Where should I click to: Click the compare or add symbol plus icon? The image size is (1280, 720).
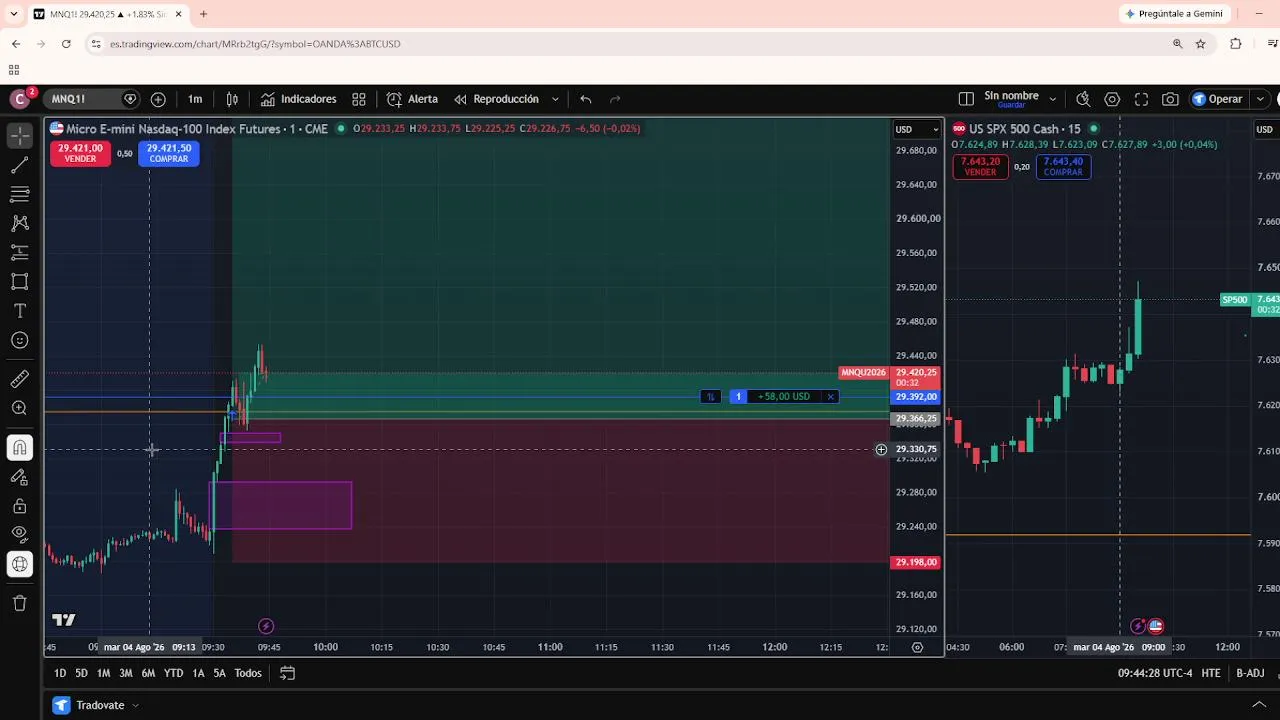pyautogui.click(x=158, y=99)
